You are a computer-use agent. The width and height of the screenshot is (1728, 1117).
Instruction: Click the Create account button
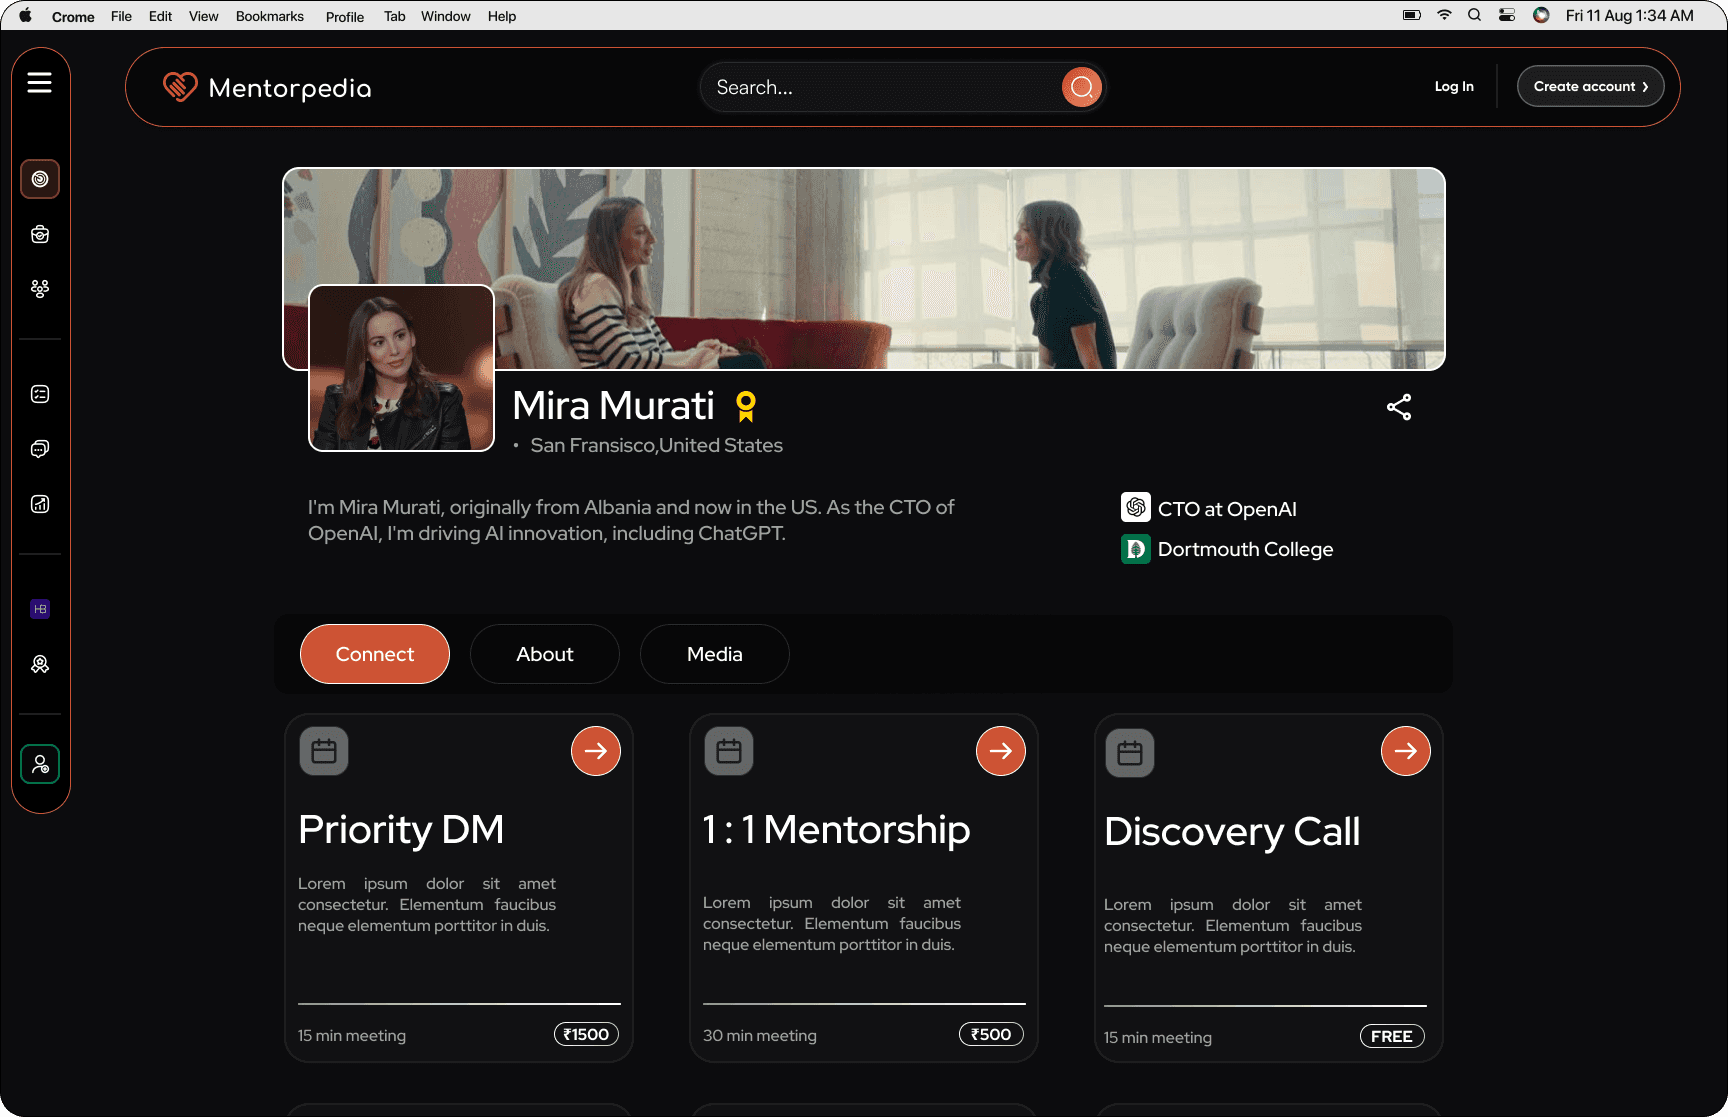coord(1591,86)
